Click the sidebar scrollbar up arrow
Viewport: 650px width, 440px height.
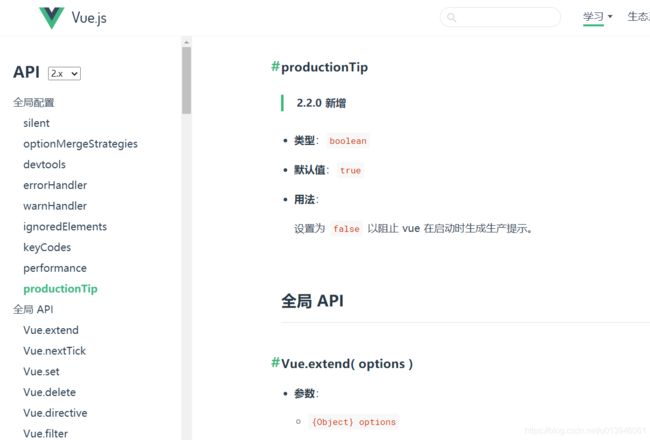186,42
